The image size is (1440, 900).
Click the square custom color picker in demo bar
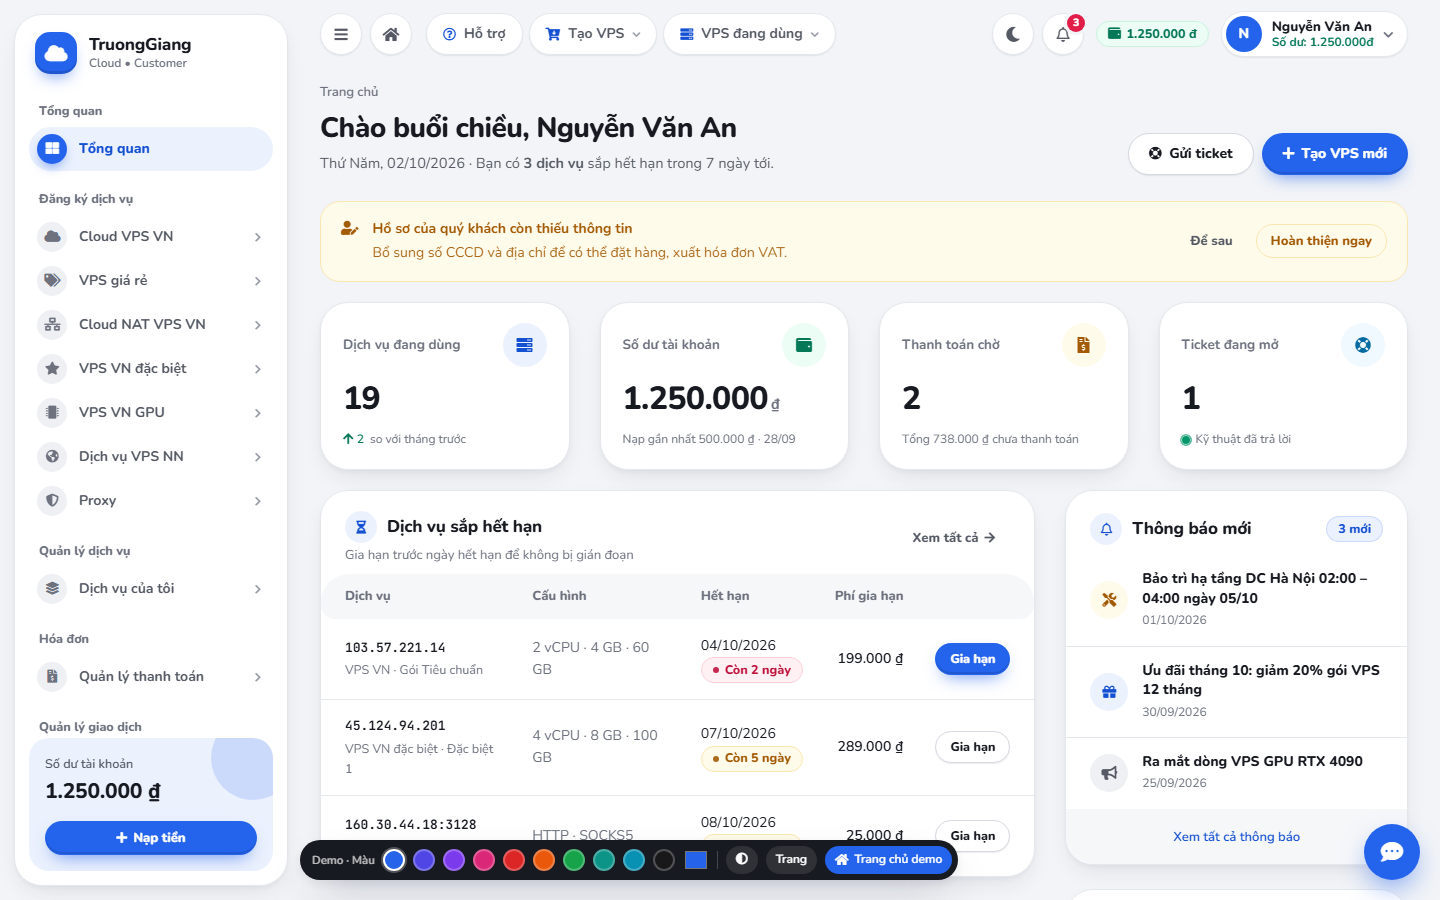click(696, 860)
